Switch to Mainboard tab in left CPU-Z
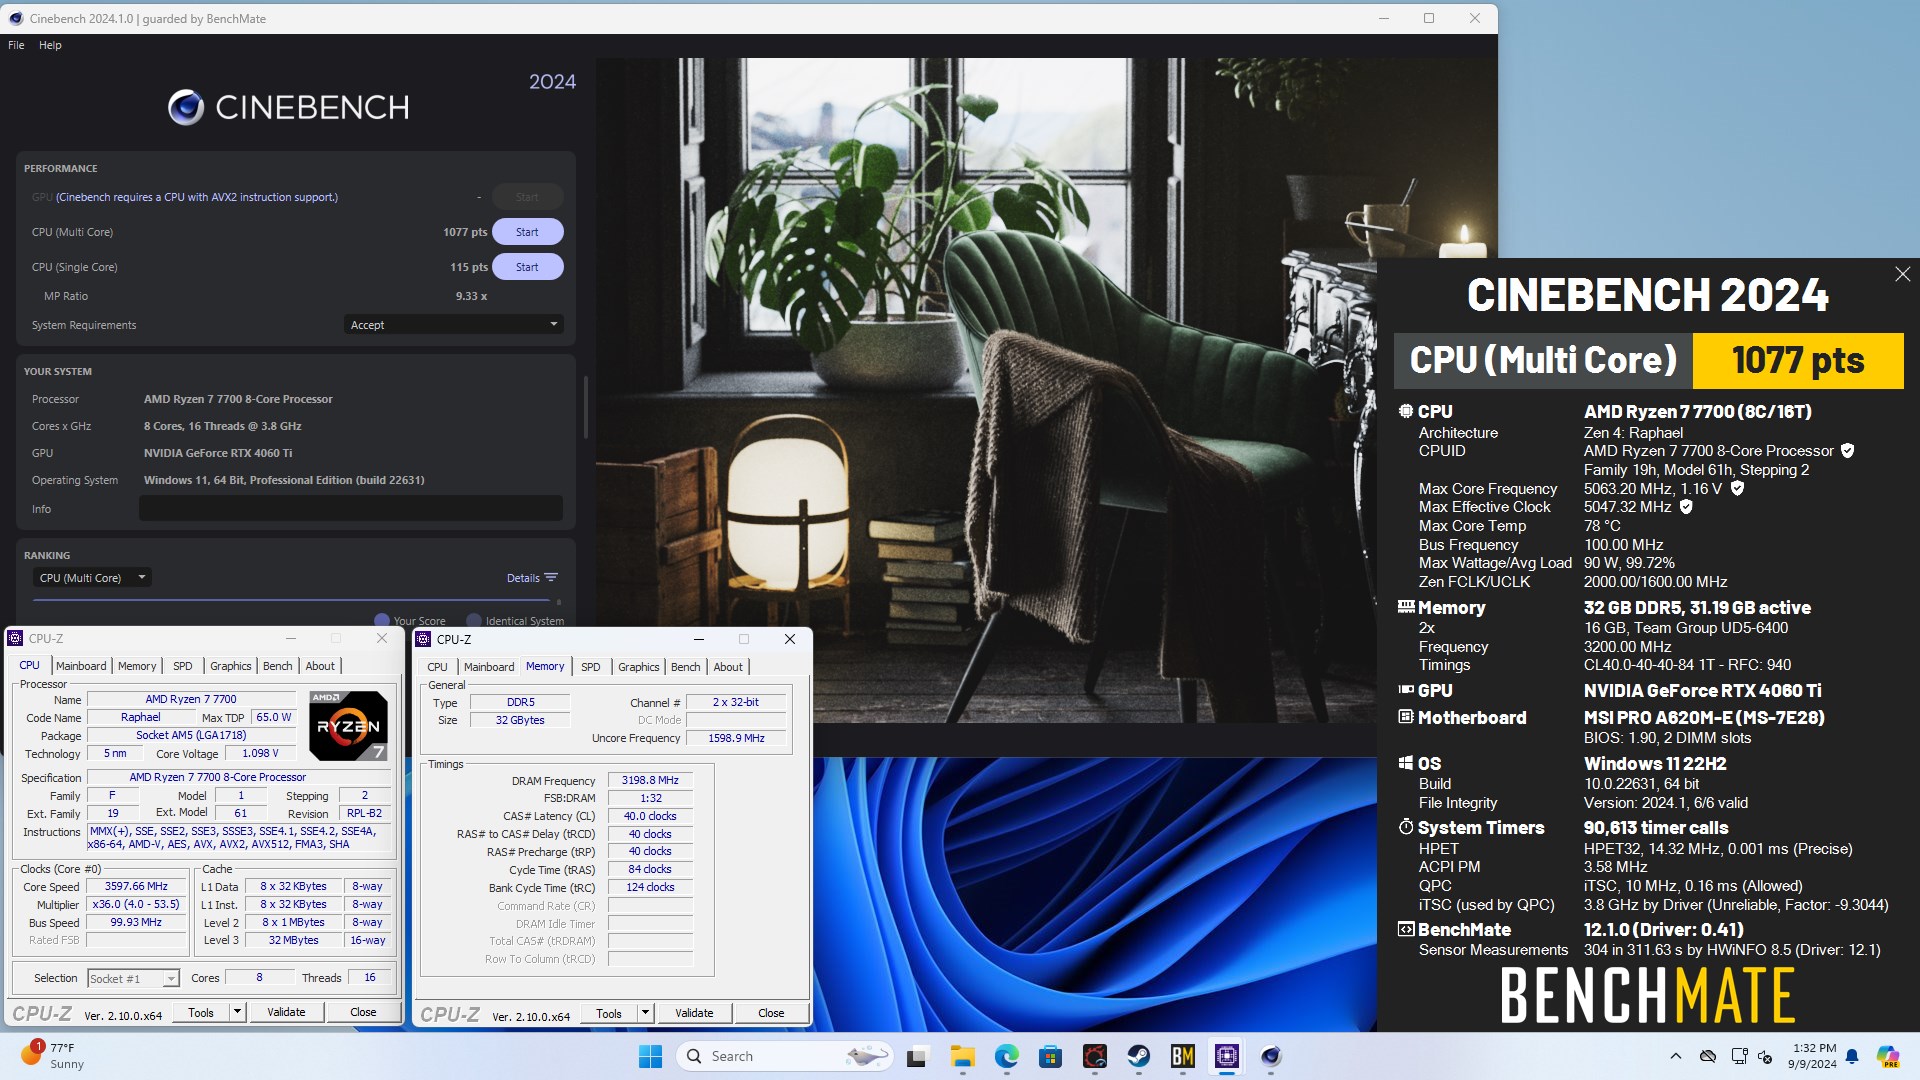The image size is (1920, 1080). coord(81,666)
